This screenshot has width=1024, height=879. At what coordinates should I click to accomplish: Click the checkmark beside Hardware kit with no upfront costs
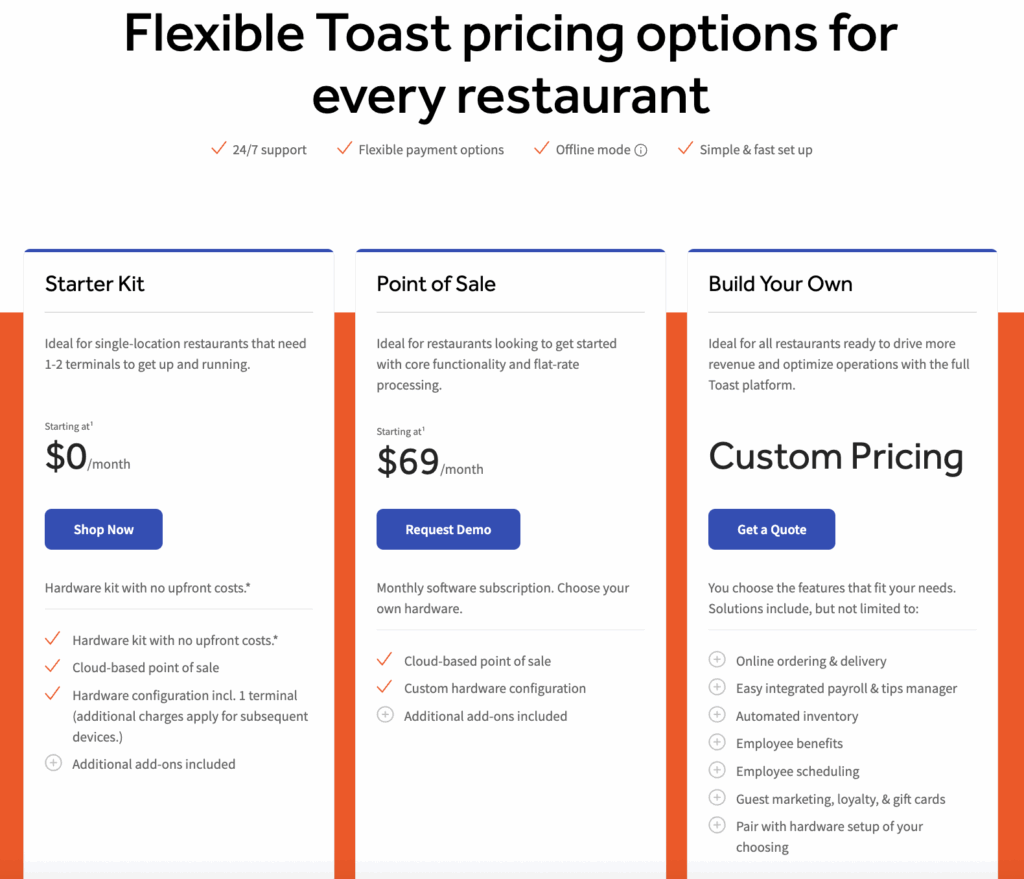[x=53, y=640]
